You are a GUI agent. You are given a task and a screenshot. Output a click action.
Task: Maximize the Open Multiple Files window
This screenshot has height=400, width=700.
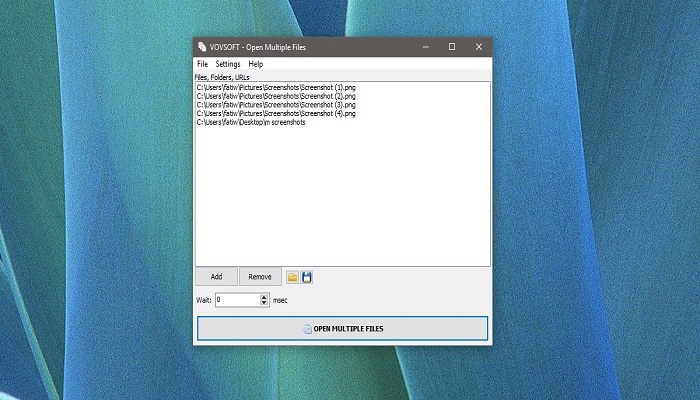click(451, 47)
